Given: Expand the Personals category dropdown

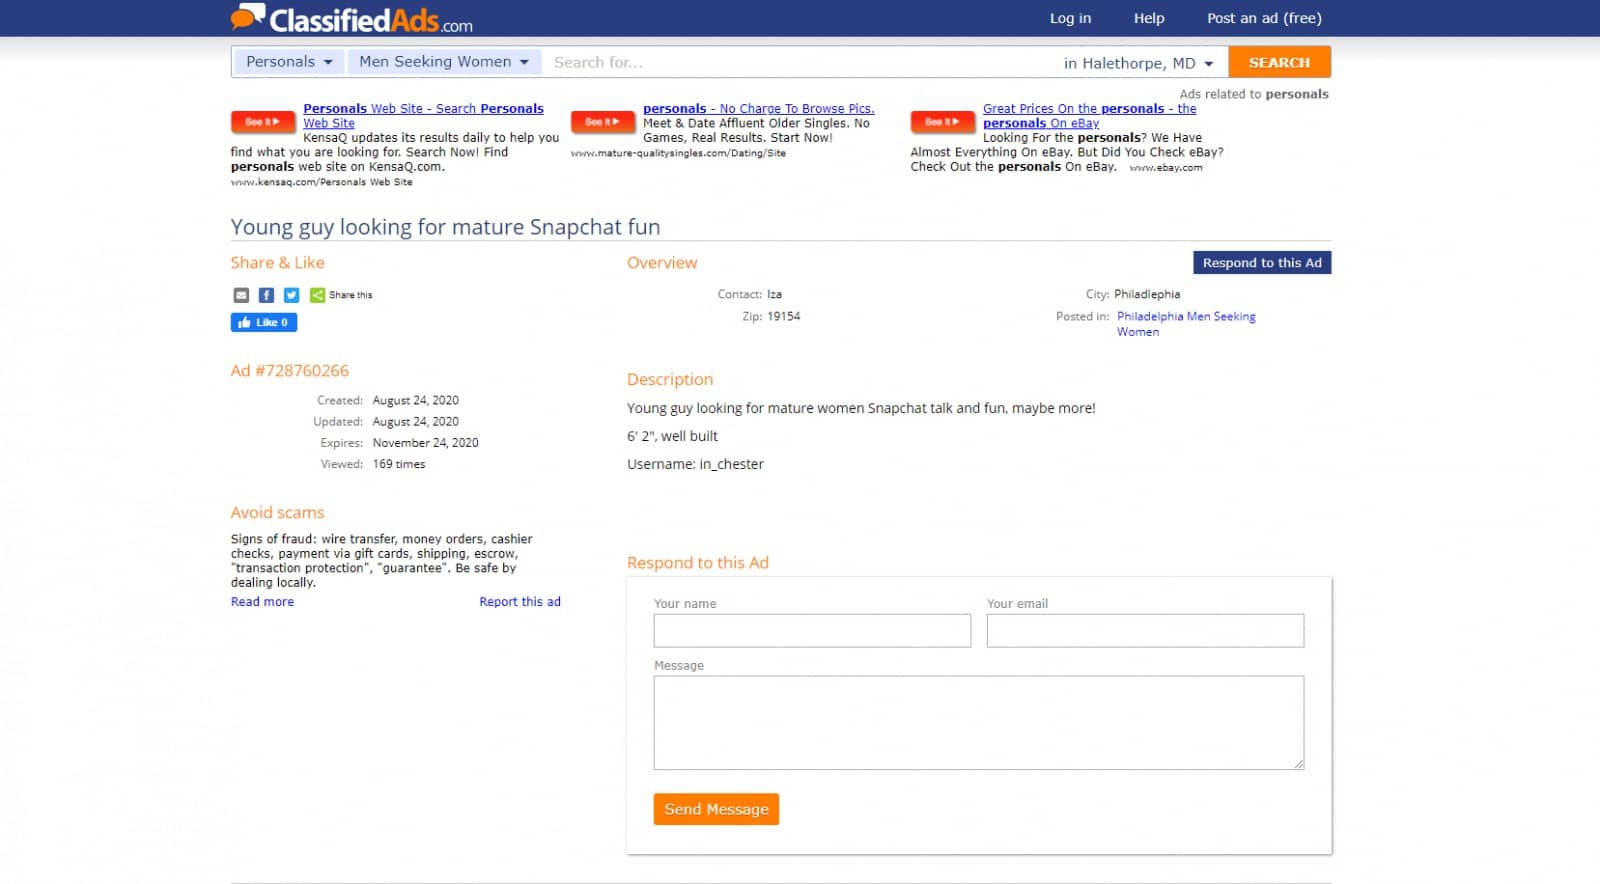Looking at the screenshot, I should pyautogui.click(x=289, y=62).
